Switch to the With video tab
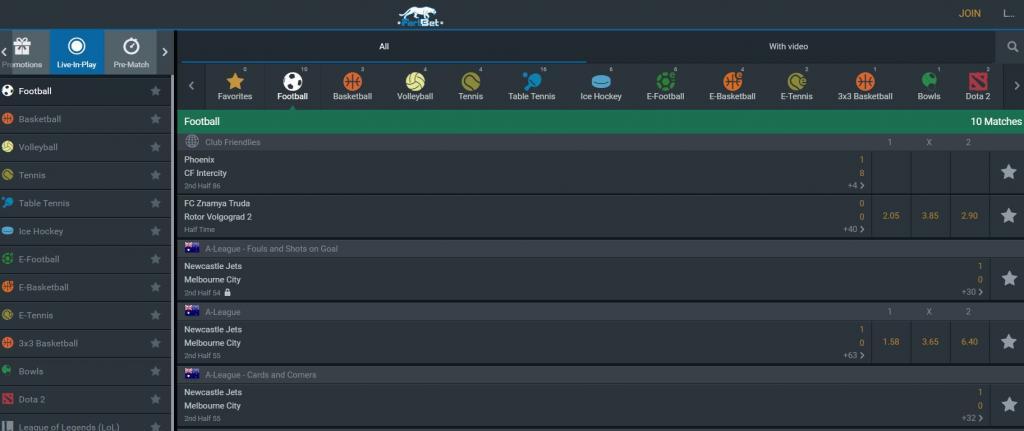Image resolution: width=1024 pixels, height=431 pixels. pyautogui.click(x=788, y=46)
